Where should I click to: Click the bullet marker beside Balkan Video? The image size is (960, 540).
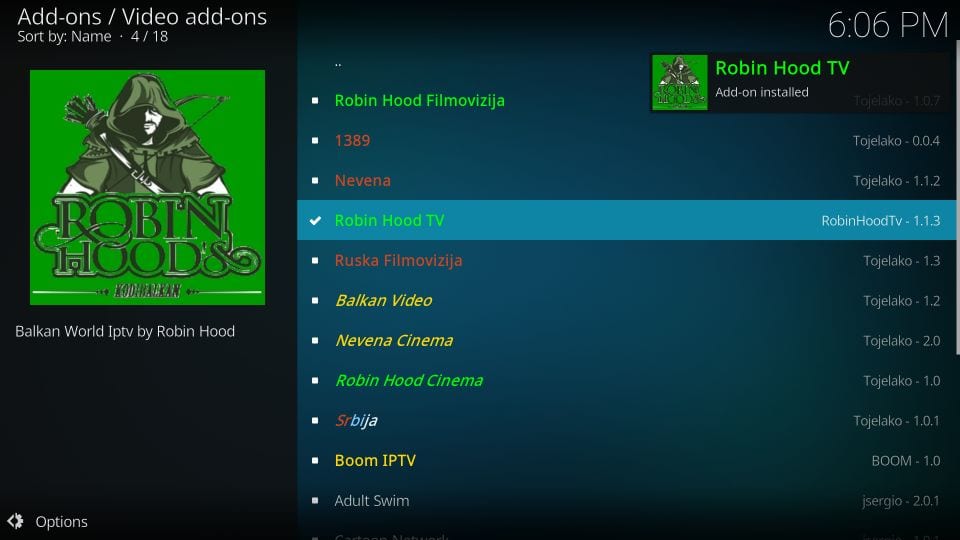pos(315,301)
